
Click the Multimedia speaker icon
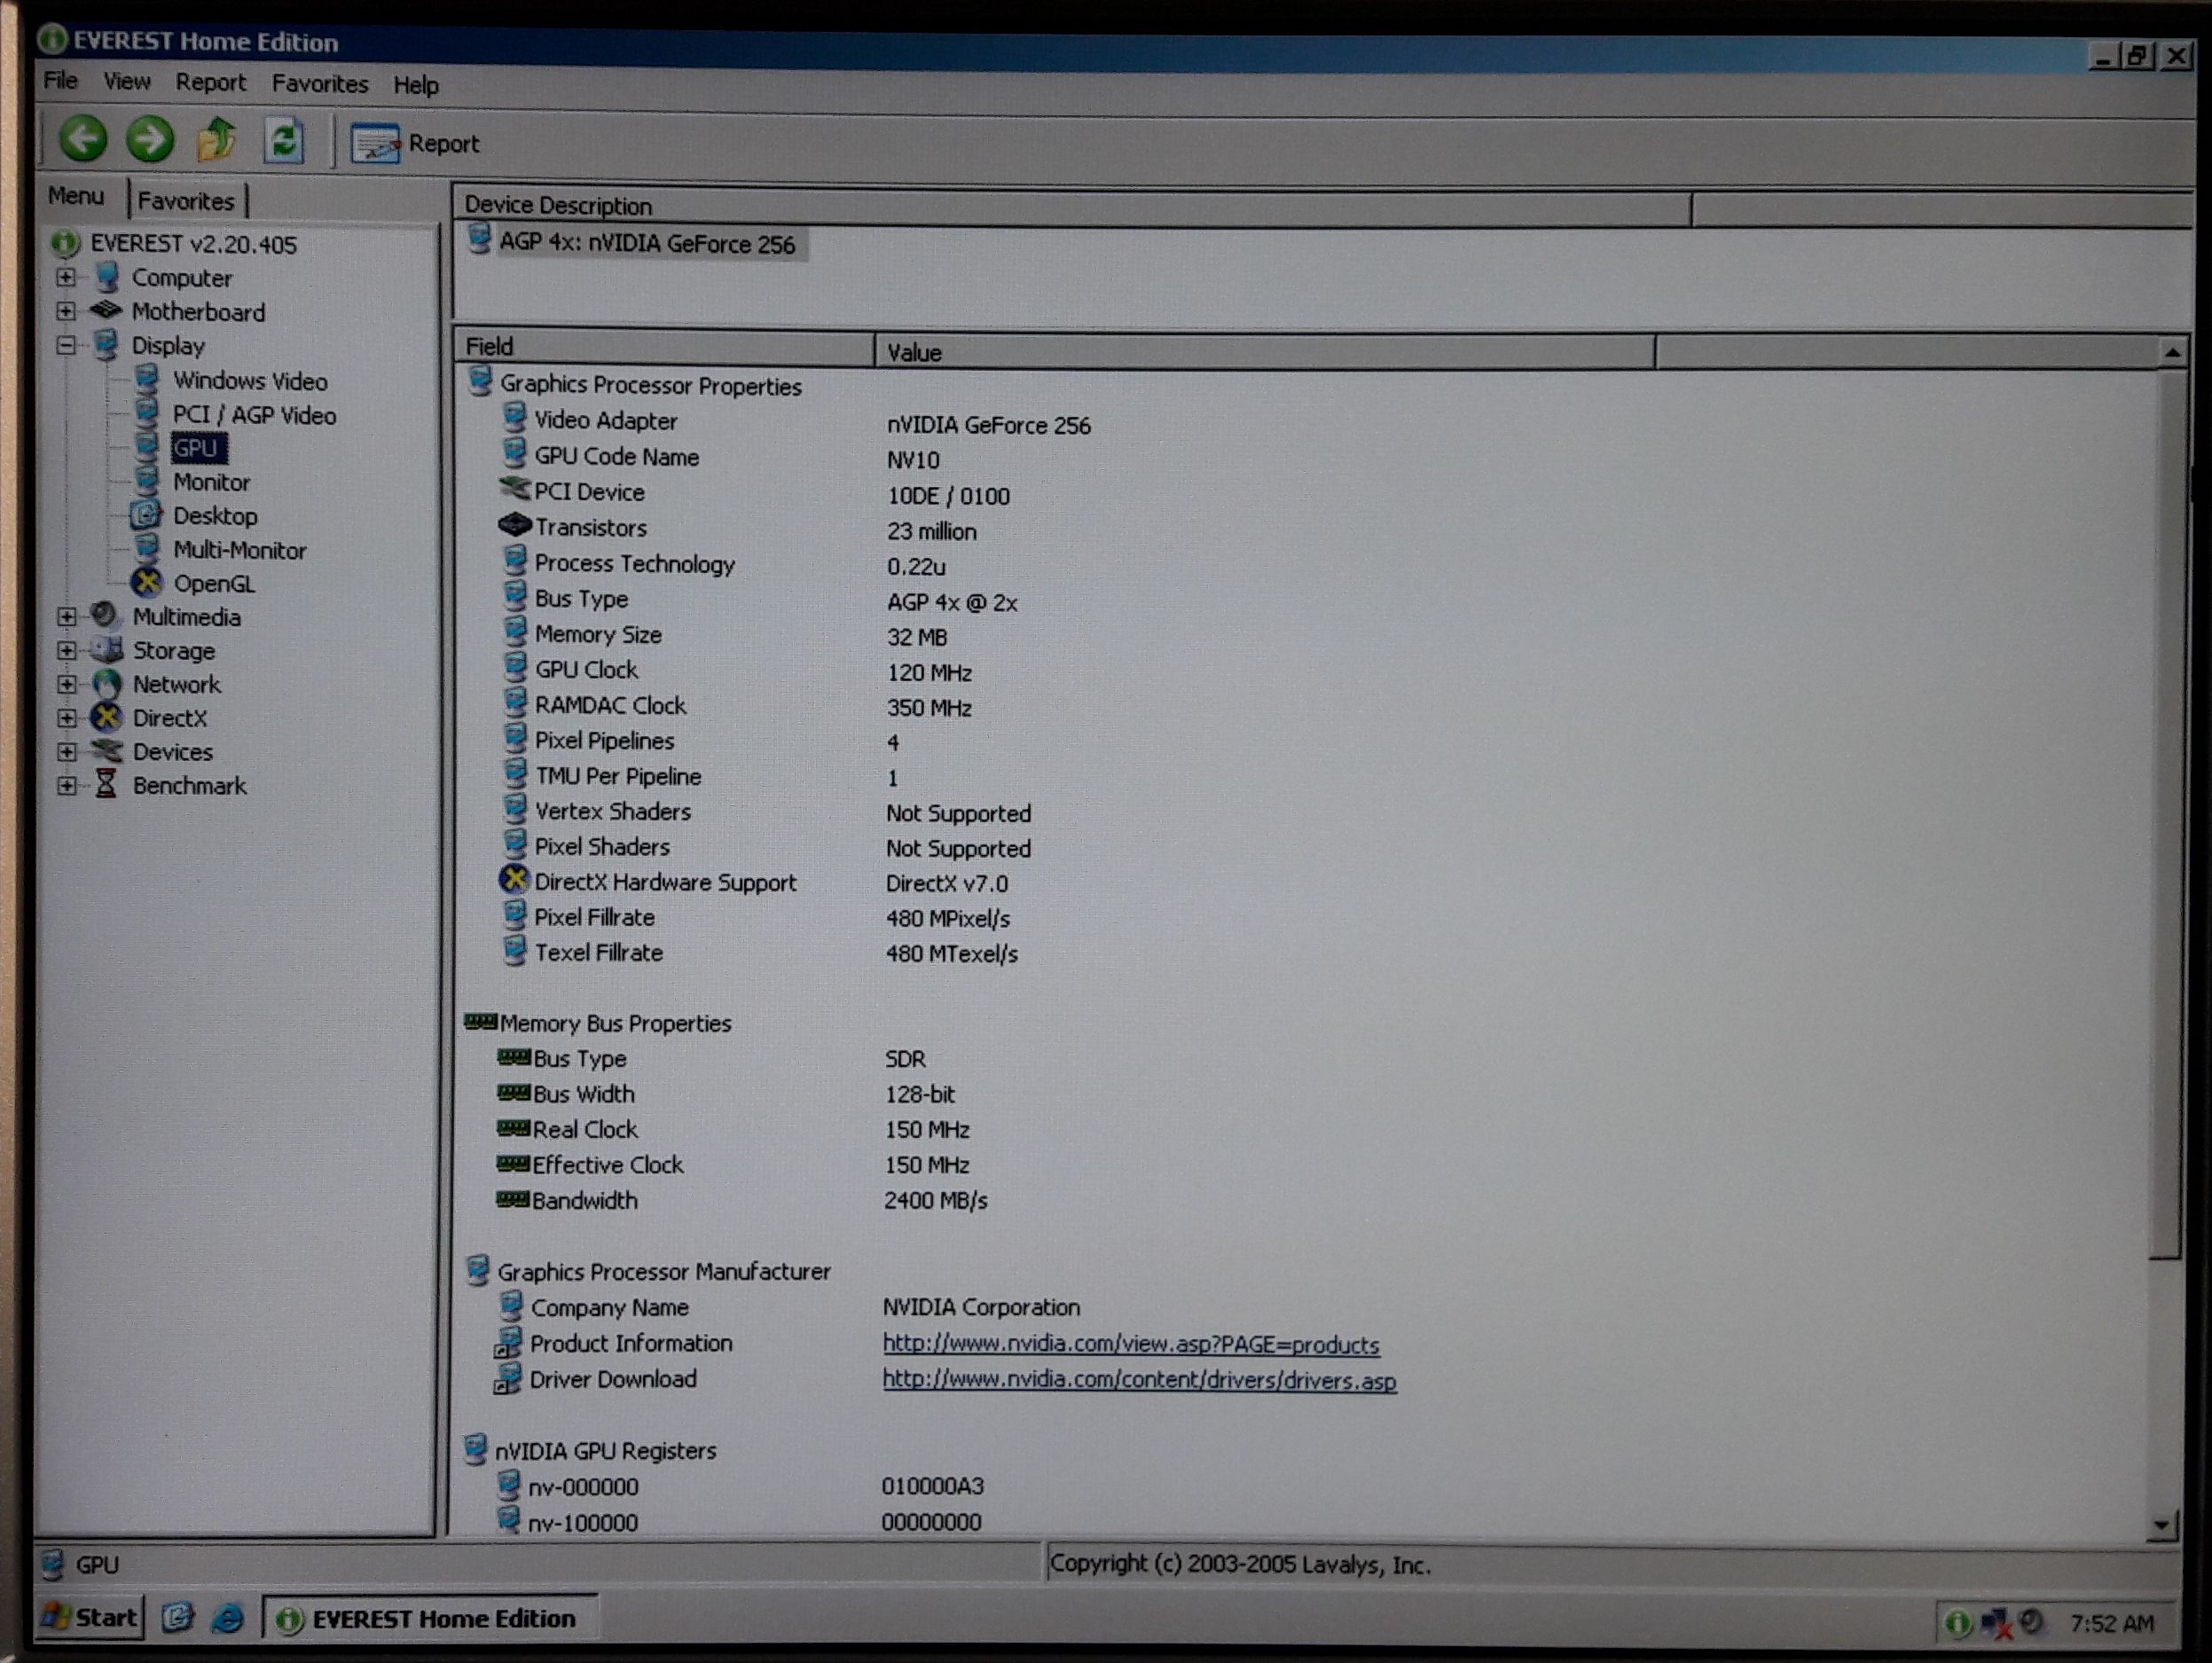104,615
